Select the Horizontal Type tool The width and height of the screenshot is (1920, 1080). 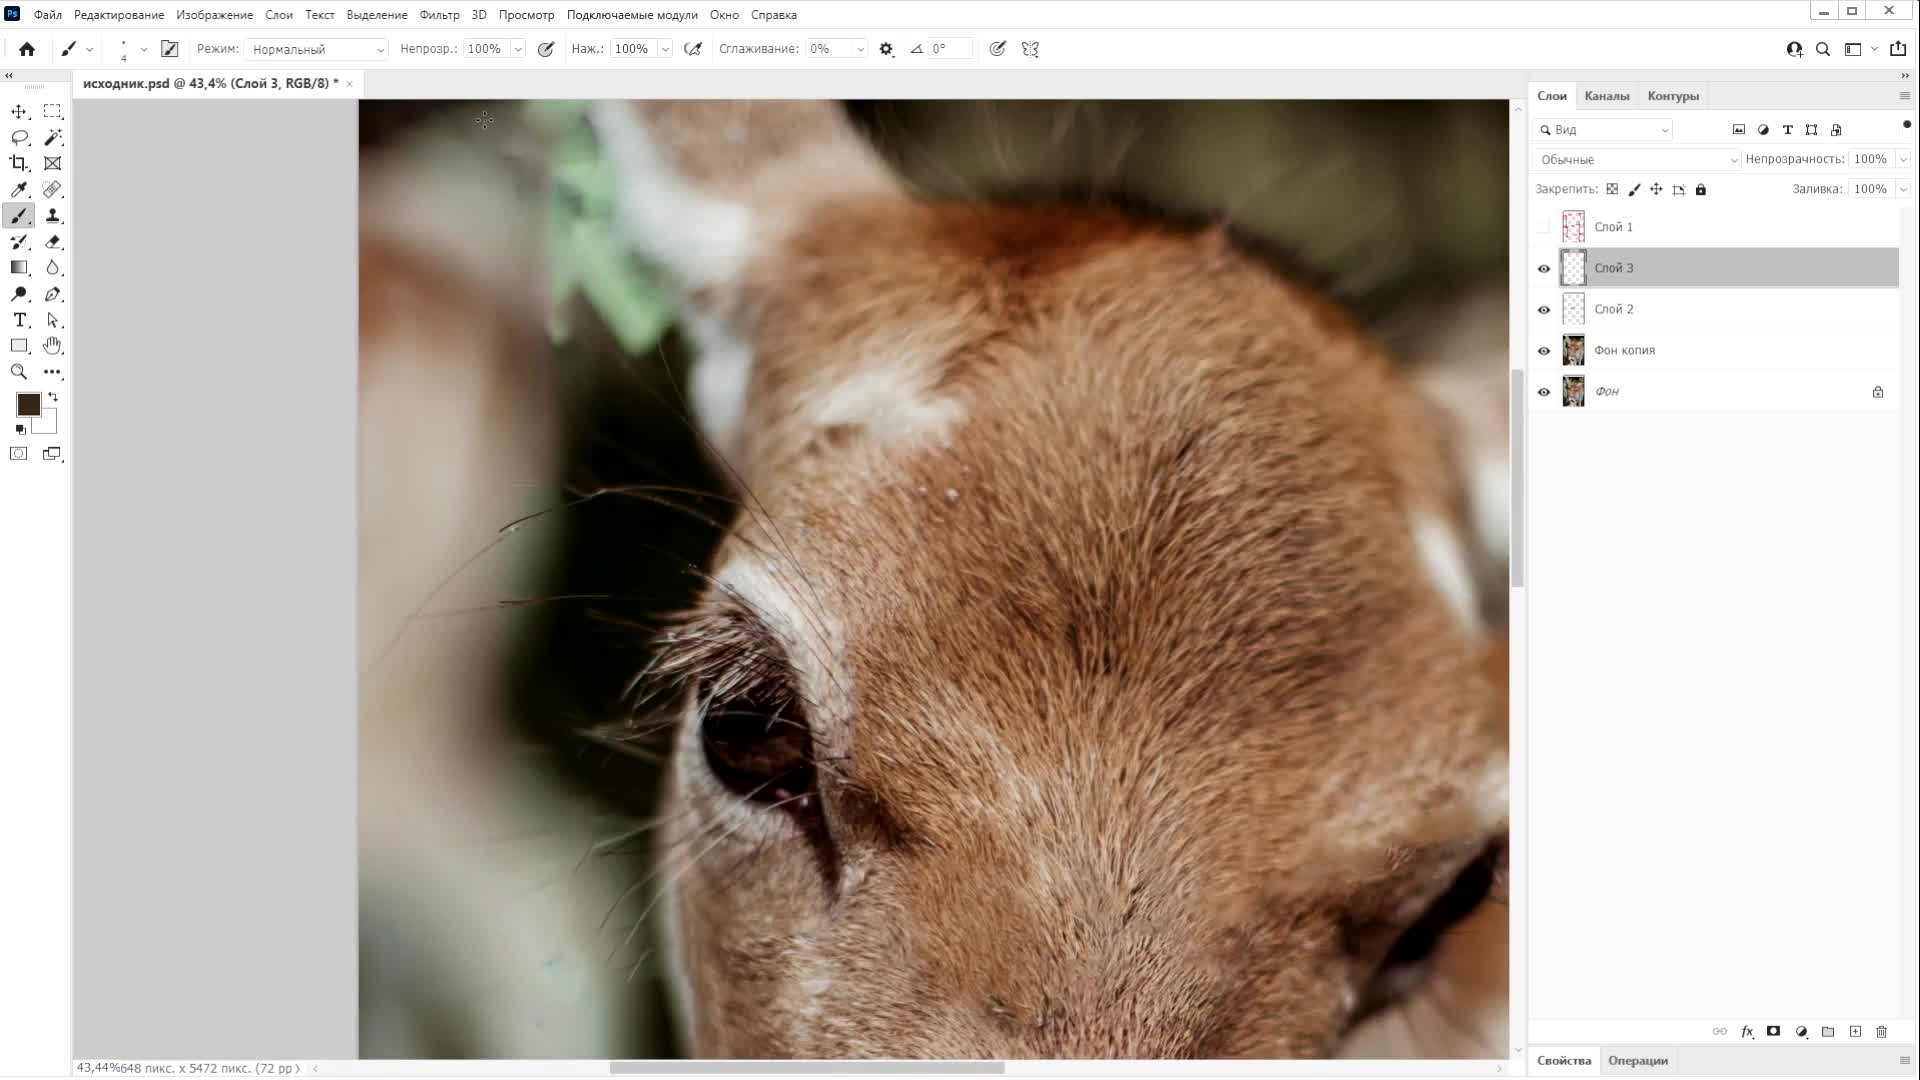click(19, 320)
